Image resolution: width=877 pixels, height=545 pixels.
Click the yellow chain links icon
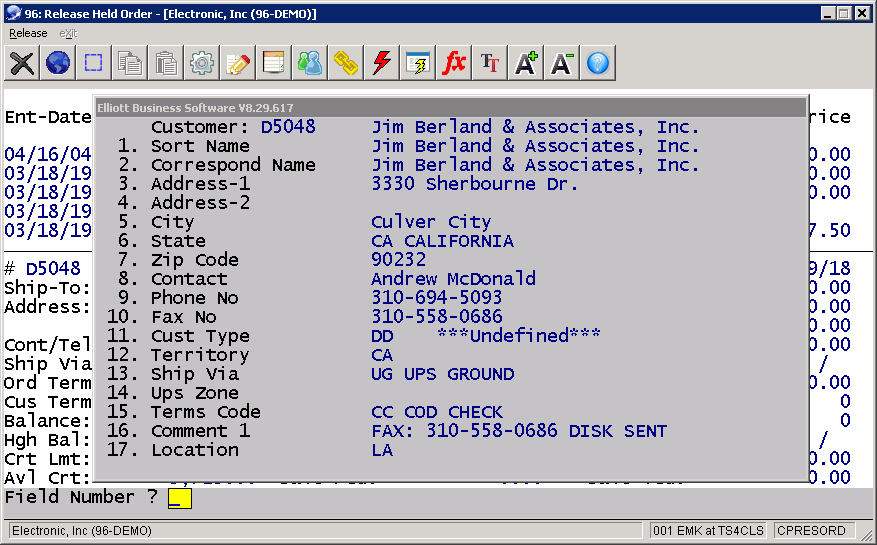click(345, 63)
